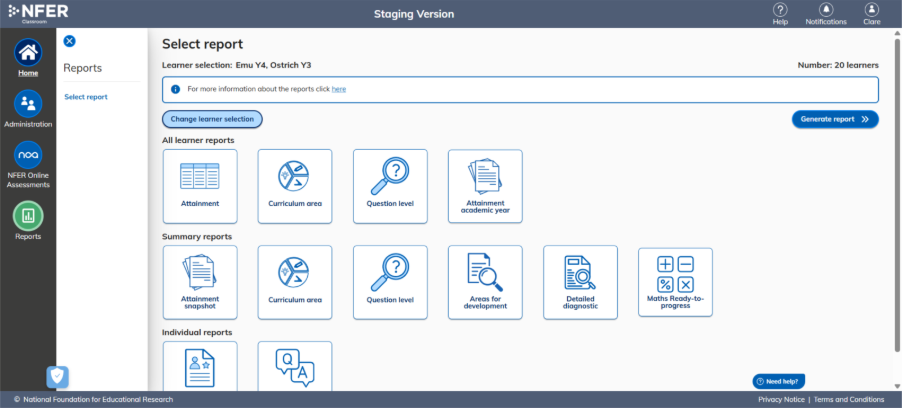Click the Help icon in header
The height and width of the screenshot is (408, 903).
point(780,10)
